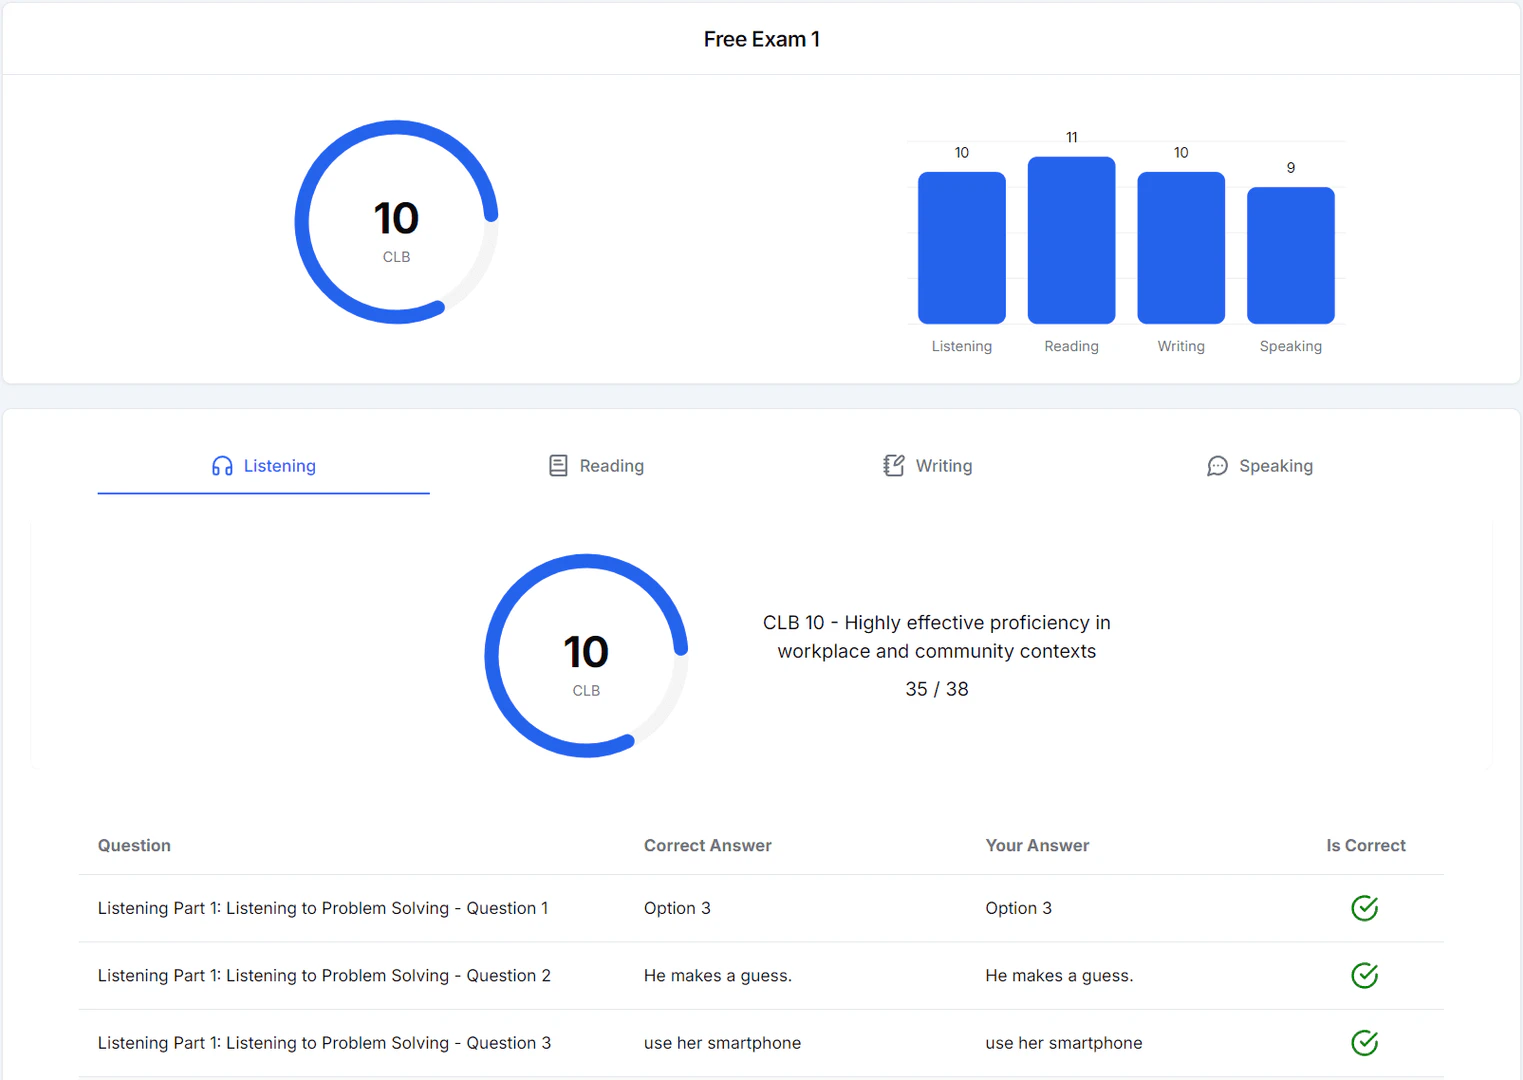The image size is (1523, 1080).
Task: Click the speech bubble icon beside Speaking
Action: tap(1217, 466)
